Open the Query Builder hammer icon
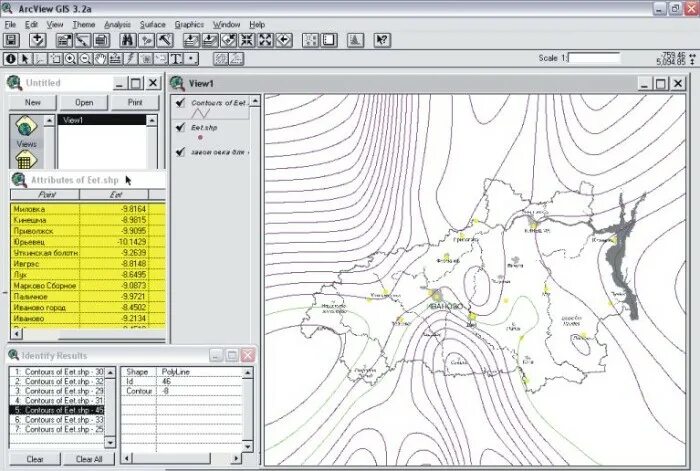The image size is (700, 471). tap(165, 40)
